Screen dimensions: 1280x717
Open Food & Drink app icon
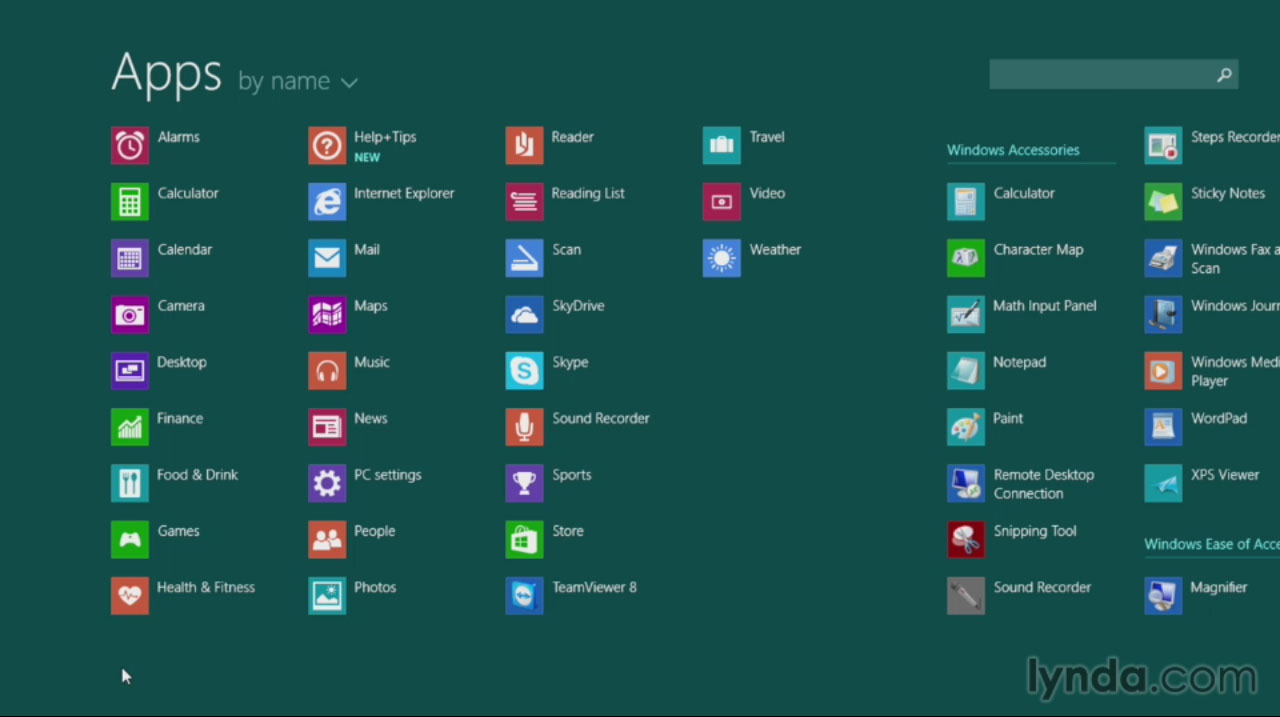[130, 483]
